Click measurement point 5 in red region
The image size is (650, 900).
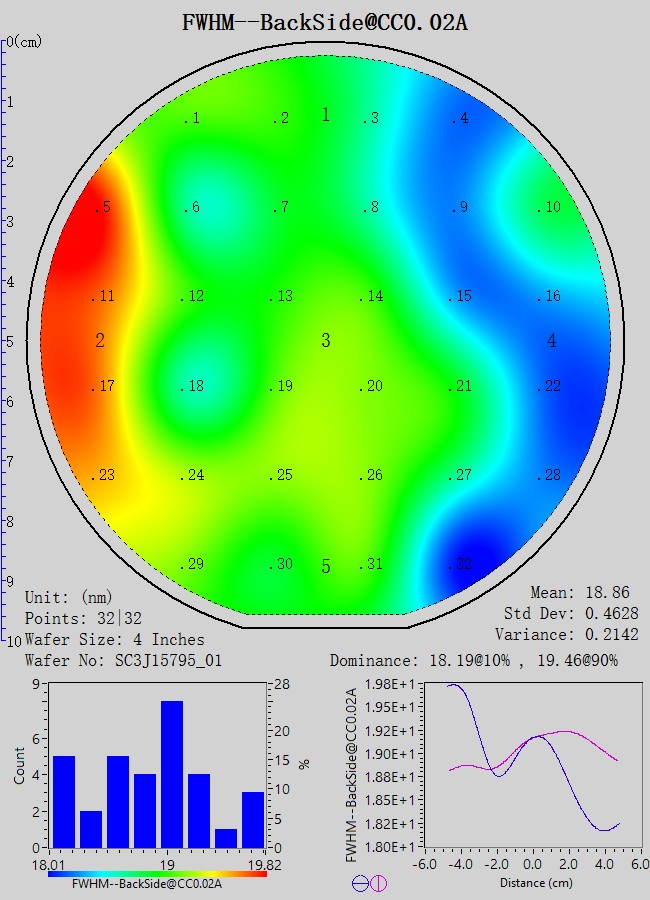click(x=102, y=208)
